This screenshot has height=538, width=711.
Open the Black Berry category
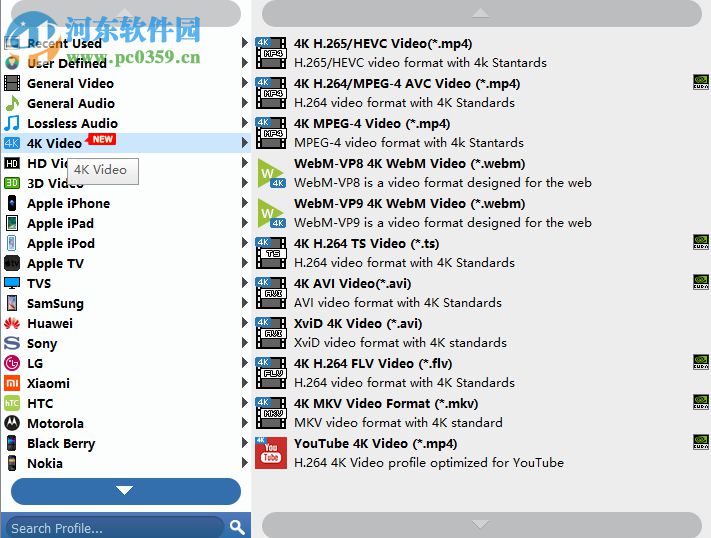pyautogui.click(x=126, y=443)
